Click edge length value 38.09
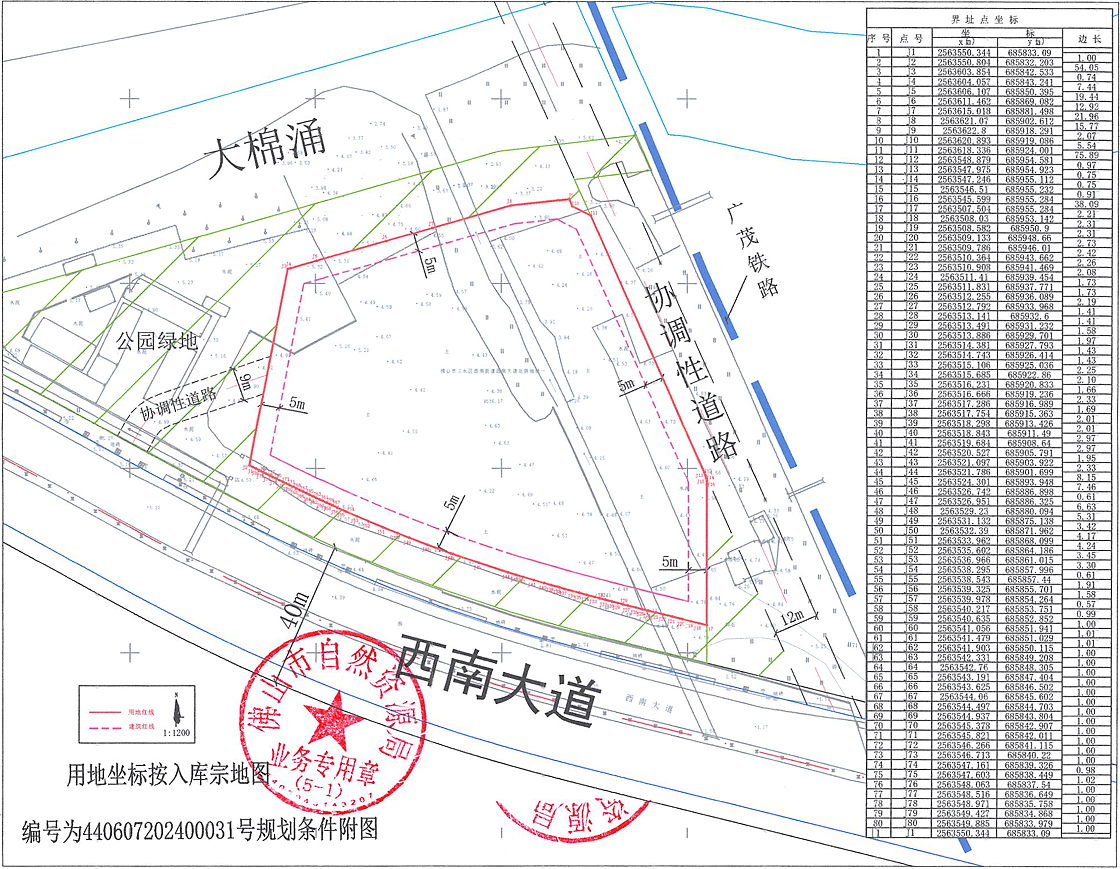Image resolution: width=1120 pixels, height=869 pixels. coord(1086,204)
